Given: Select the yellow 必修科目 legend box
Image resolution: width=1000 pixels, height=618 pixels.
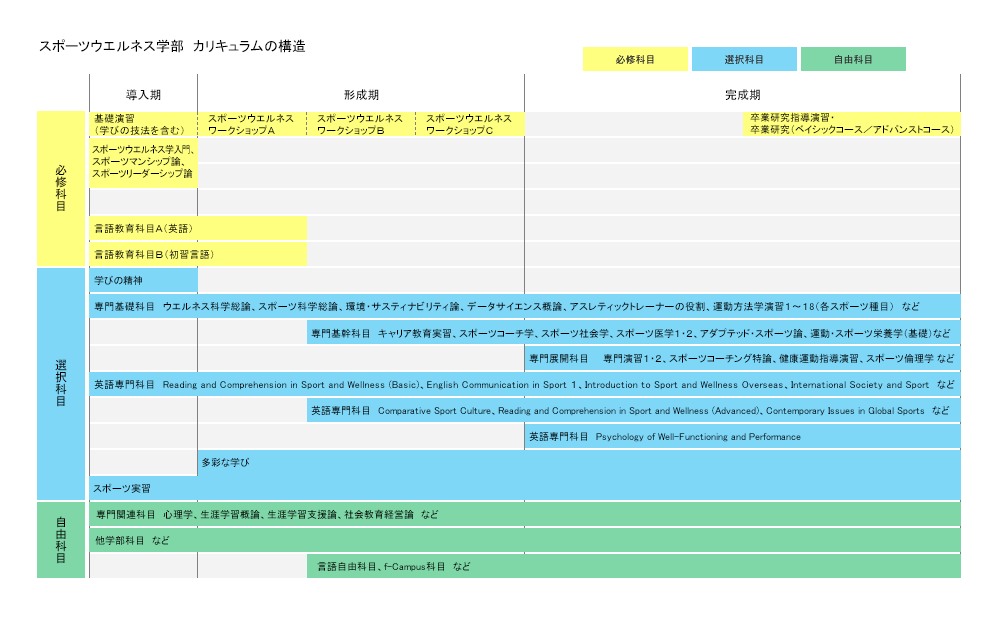Looking at the screenshot, I should pyautogui.click(x=635, y=59).
